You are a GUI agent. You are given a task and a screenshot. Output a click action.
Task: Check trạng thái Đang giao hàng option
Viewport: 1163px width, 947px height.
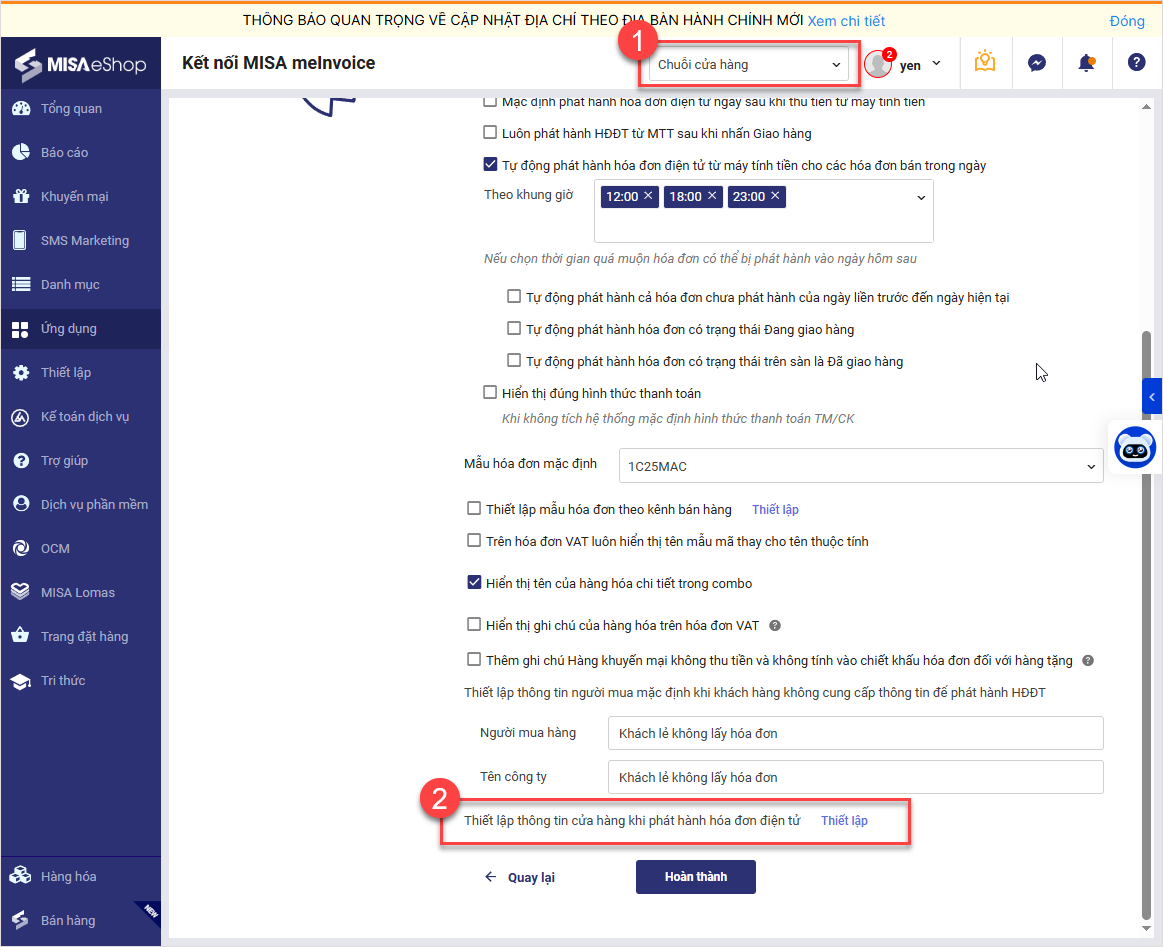[514, 329]
